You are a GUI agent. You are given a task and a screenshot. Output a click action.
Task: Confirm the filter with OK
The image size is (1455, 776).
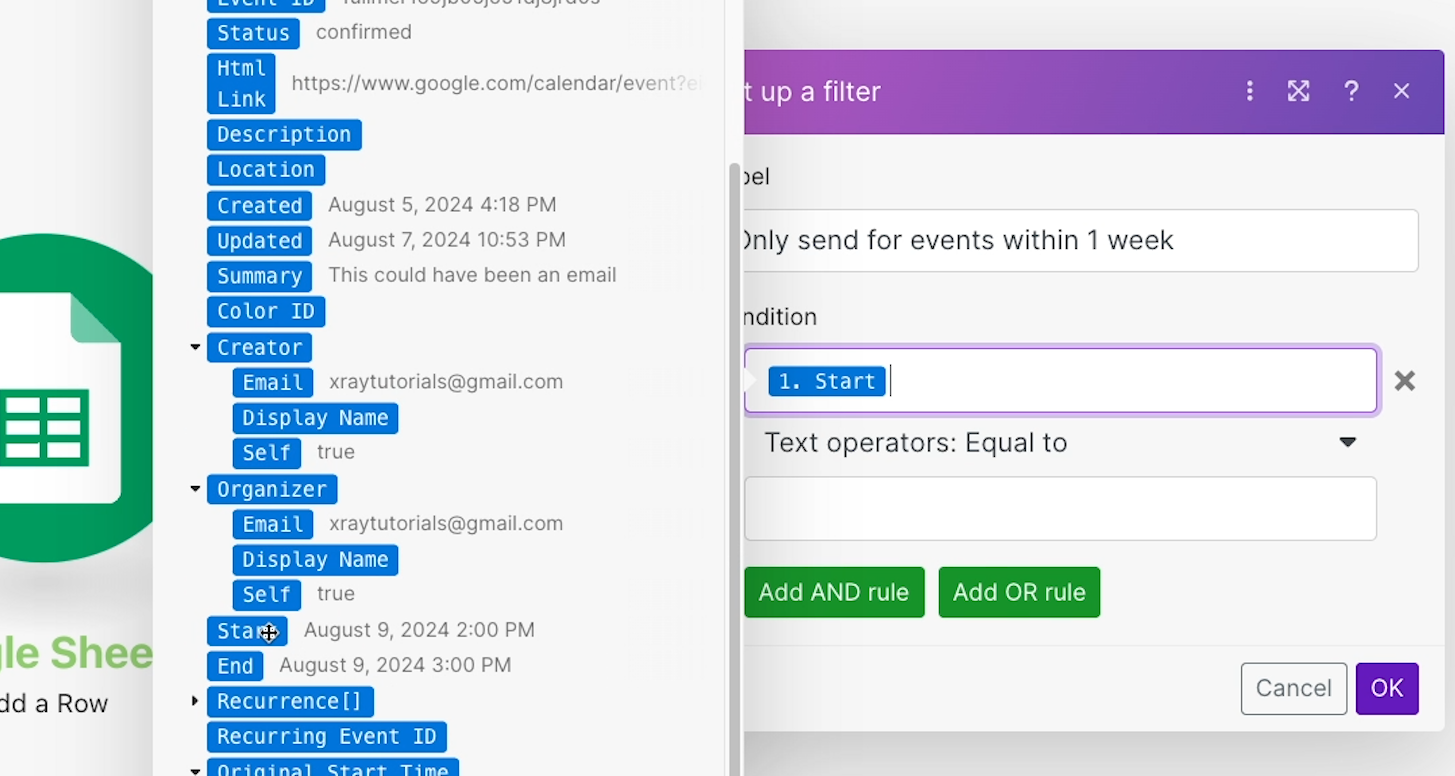pos(1387,688)
